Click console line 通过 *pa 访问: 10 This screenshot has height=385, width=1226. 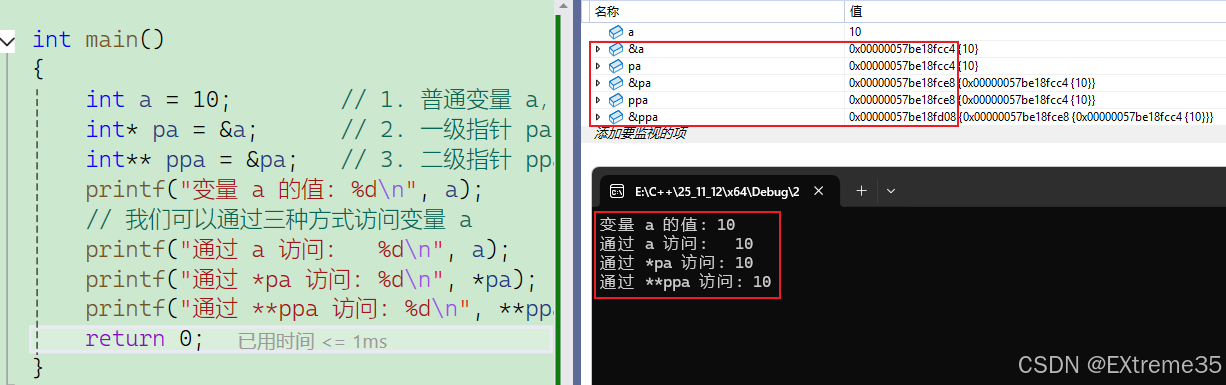[x=676, y=263]
